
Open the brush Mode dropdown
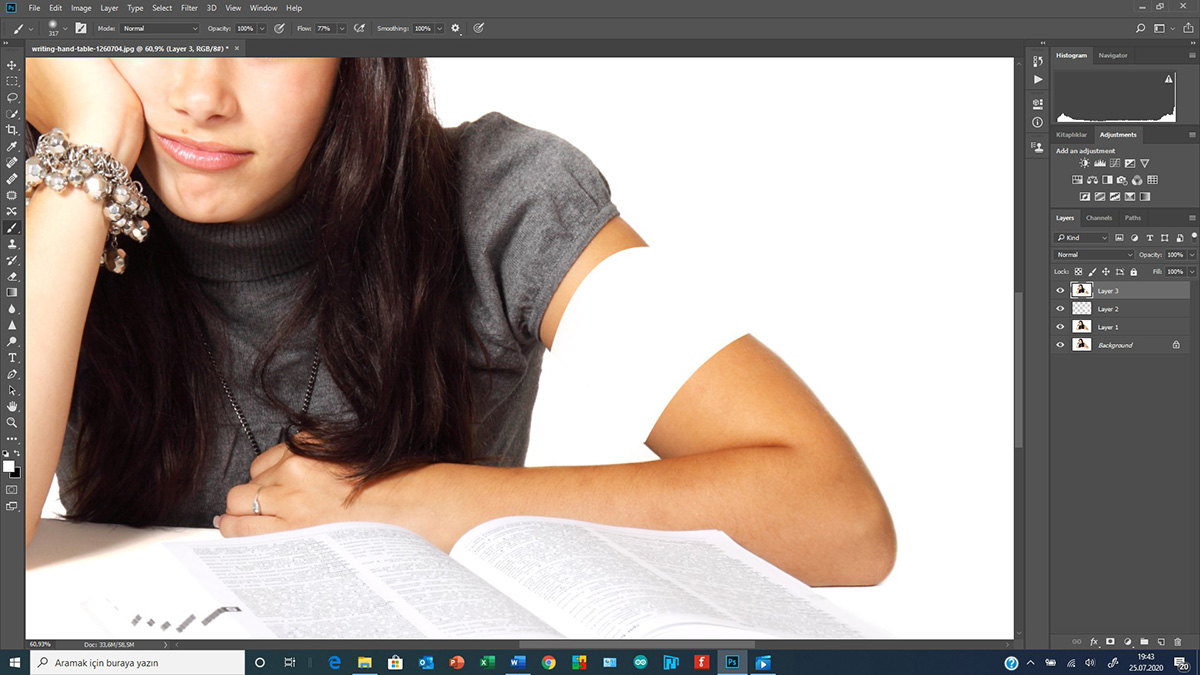click(160, 29)
